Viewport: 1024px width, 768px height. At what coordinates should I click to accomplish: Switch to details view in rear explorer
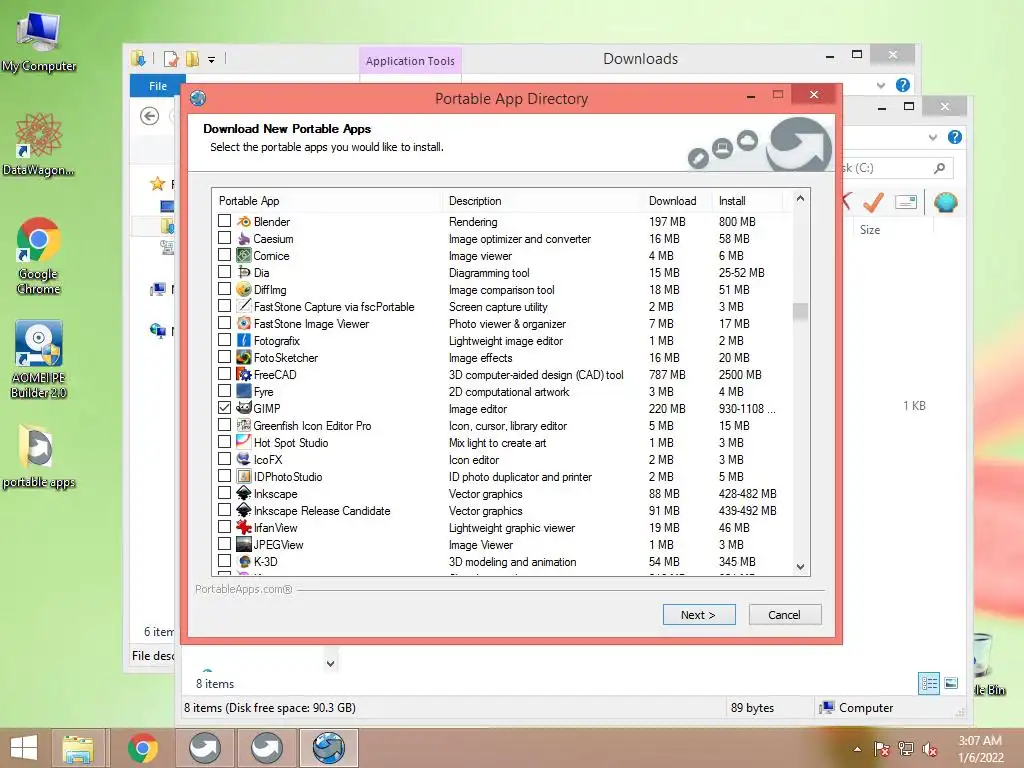[929, 684]
